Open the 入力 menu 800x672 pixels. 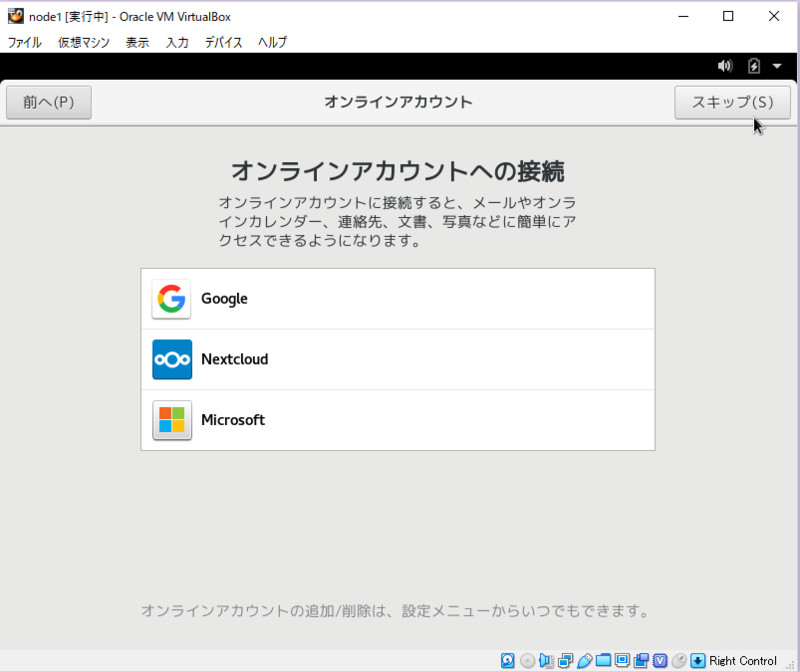(177, 42)
